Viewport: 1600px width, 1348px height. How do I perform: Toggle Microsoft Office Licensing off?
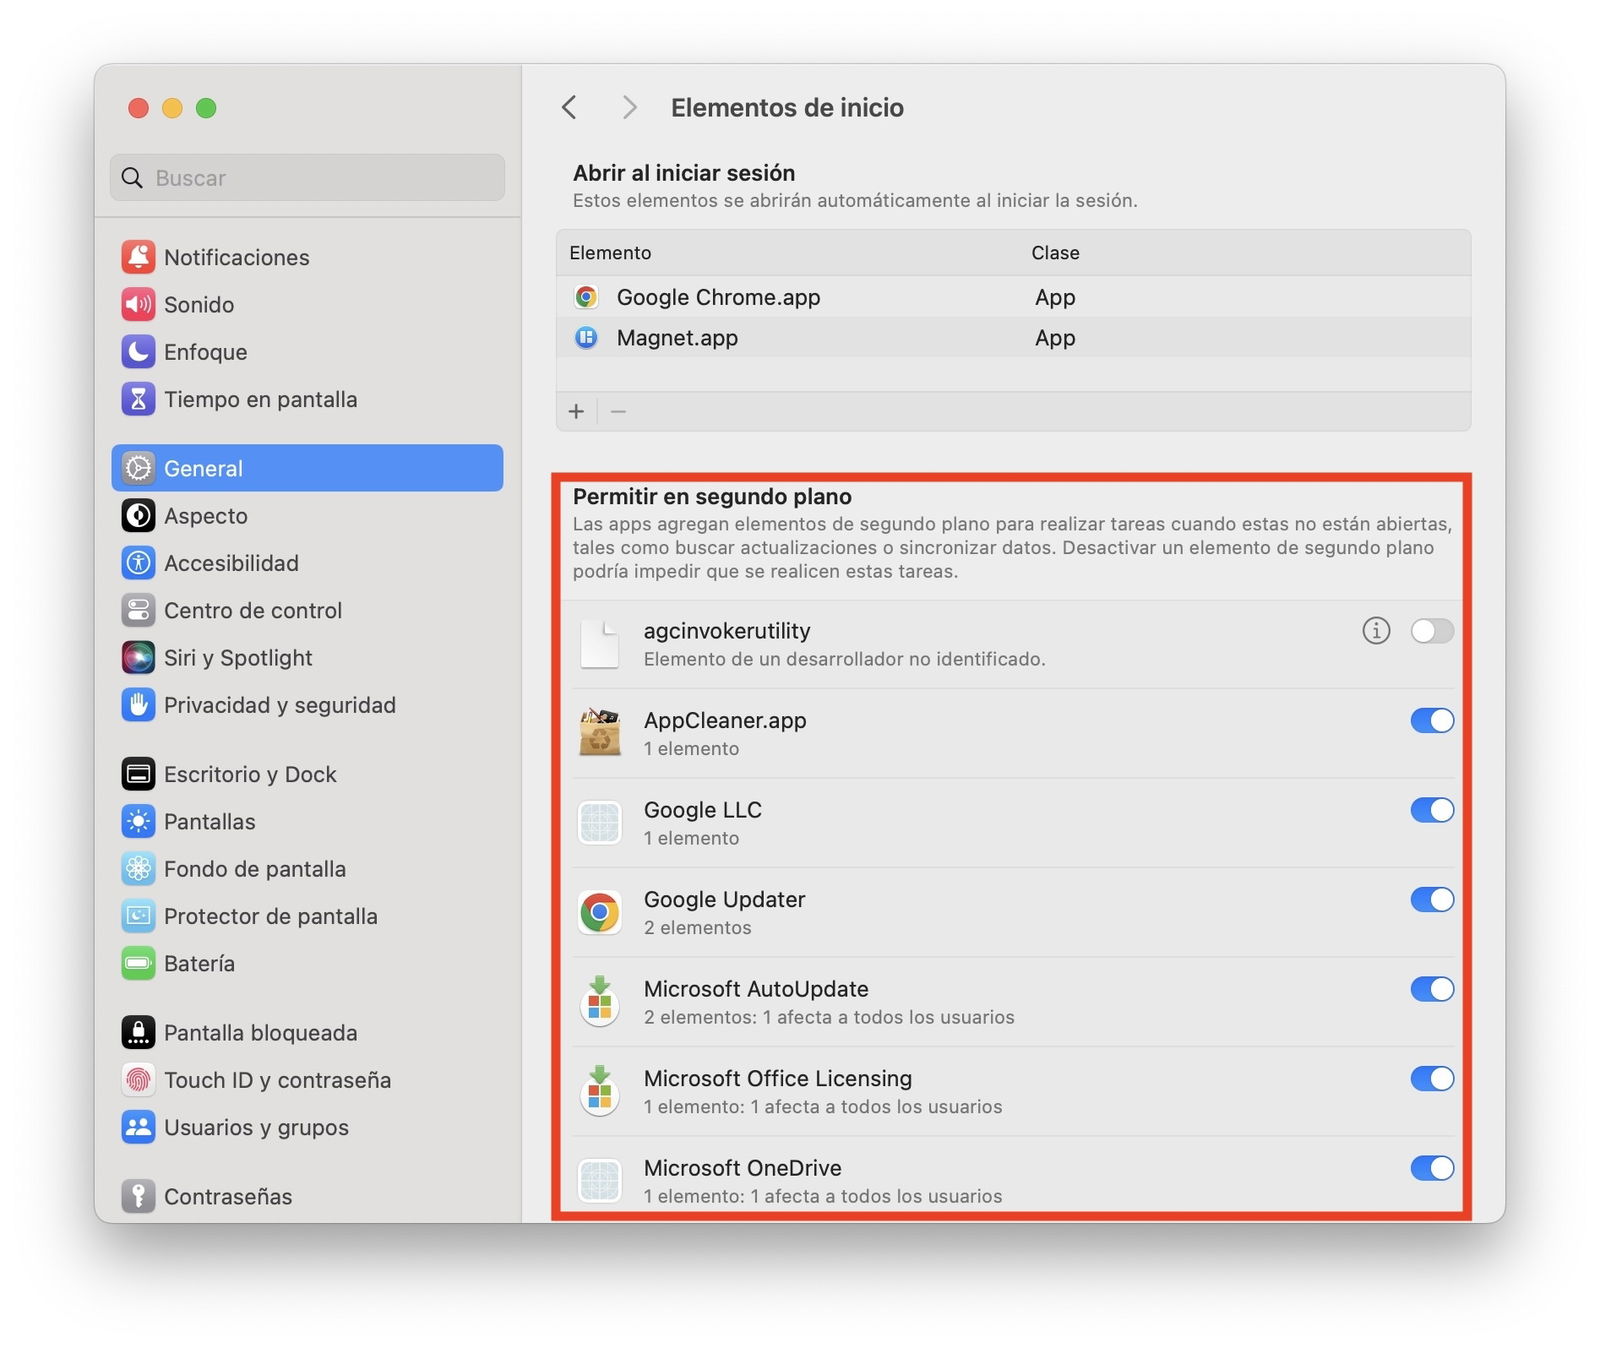[1432, 1078]
